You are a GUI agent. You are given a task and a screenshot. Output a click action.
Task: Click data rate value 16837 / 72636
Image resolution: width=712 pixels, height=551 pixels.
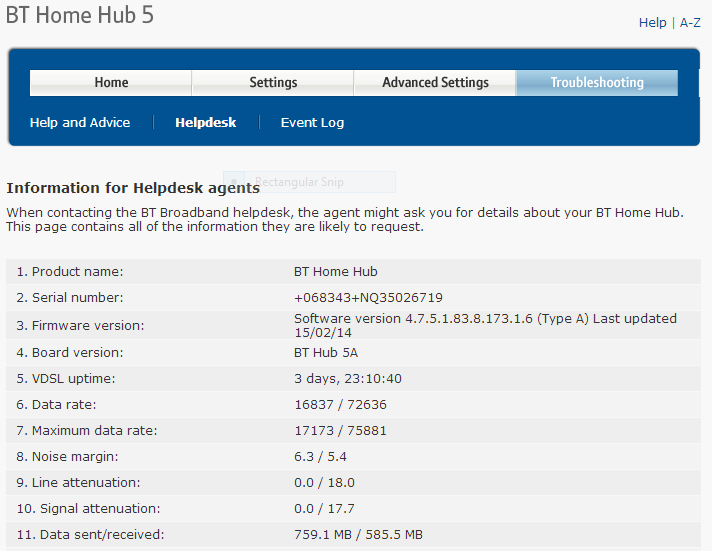(341, 404)
